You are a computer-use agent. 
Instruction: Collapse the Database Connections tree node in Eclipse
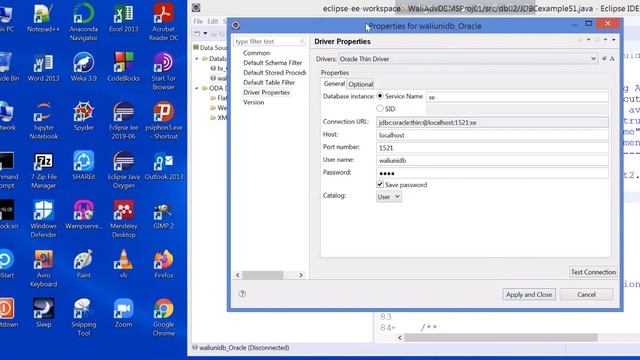[197, 59]
